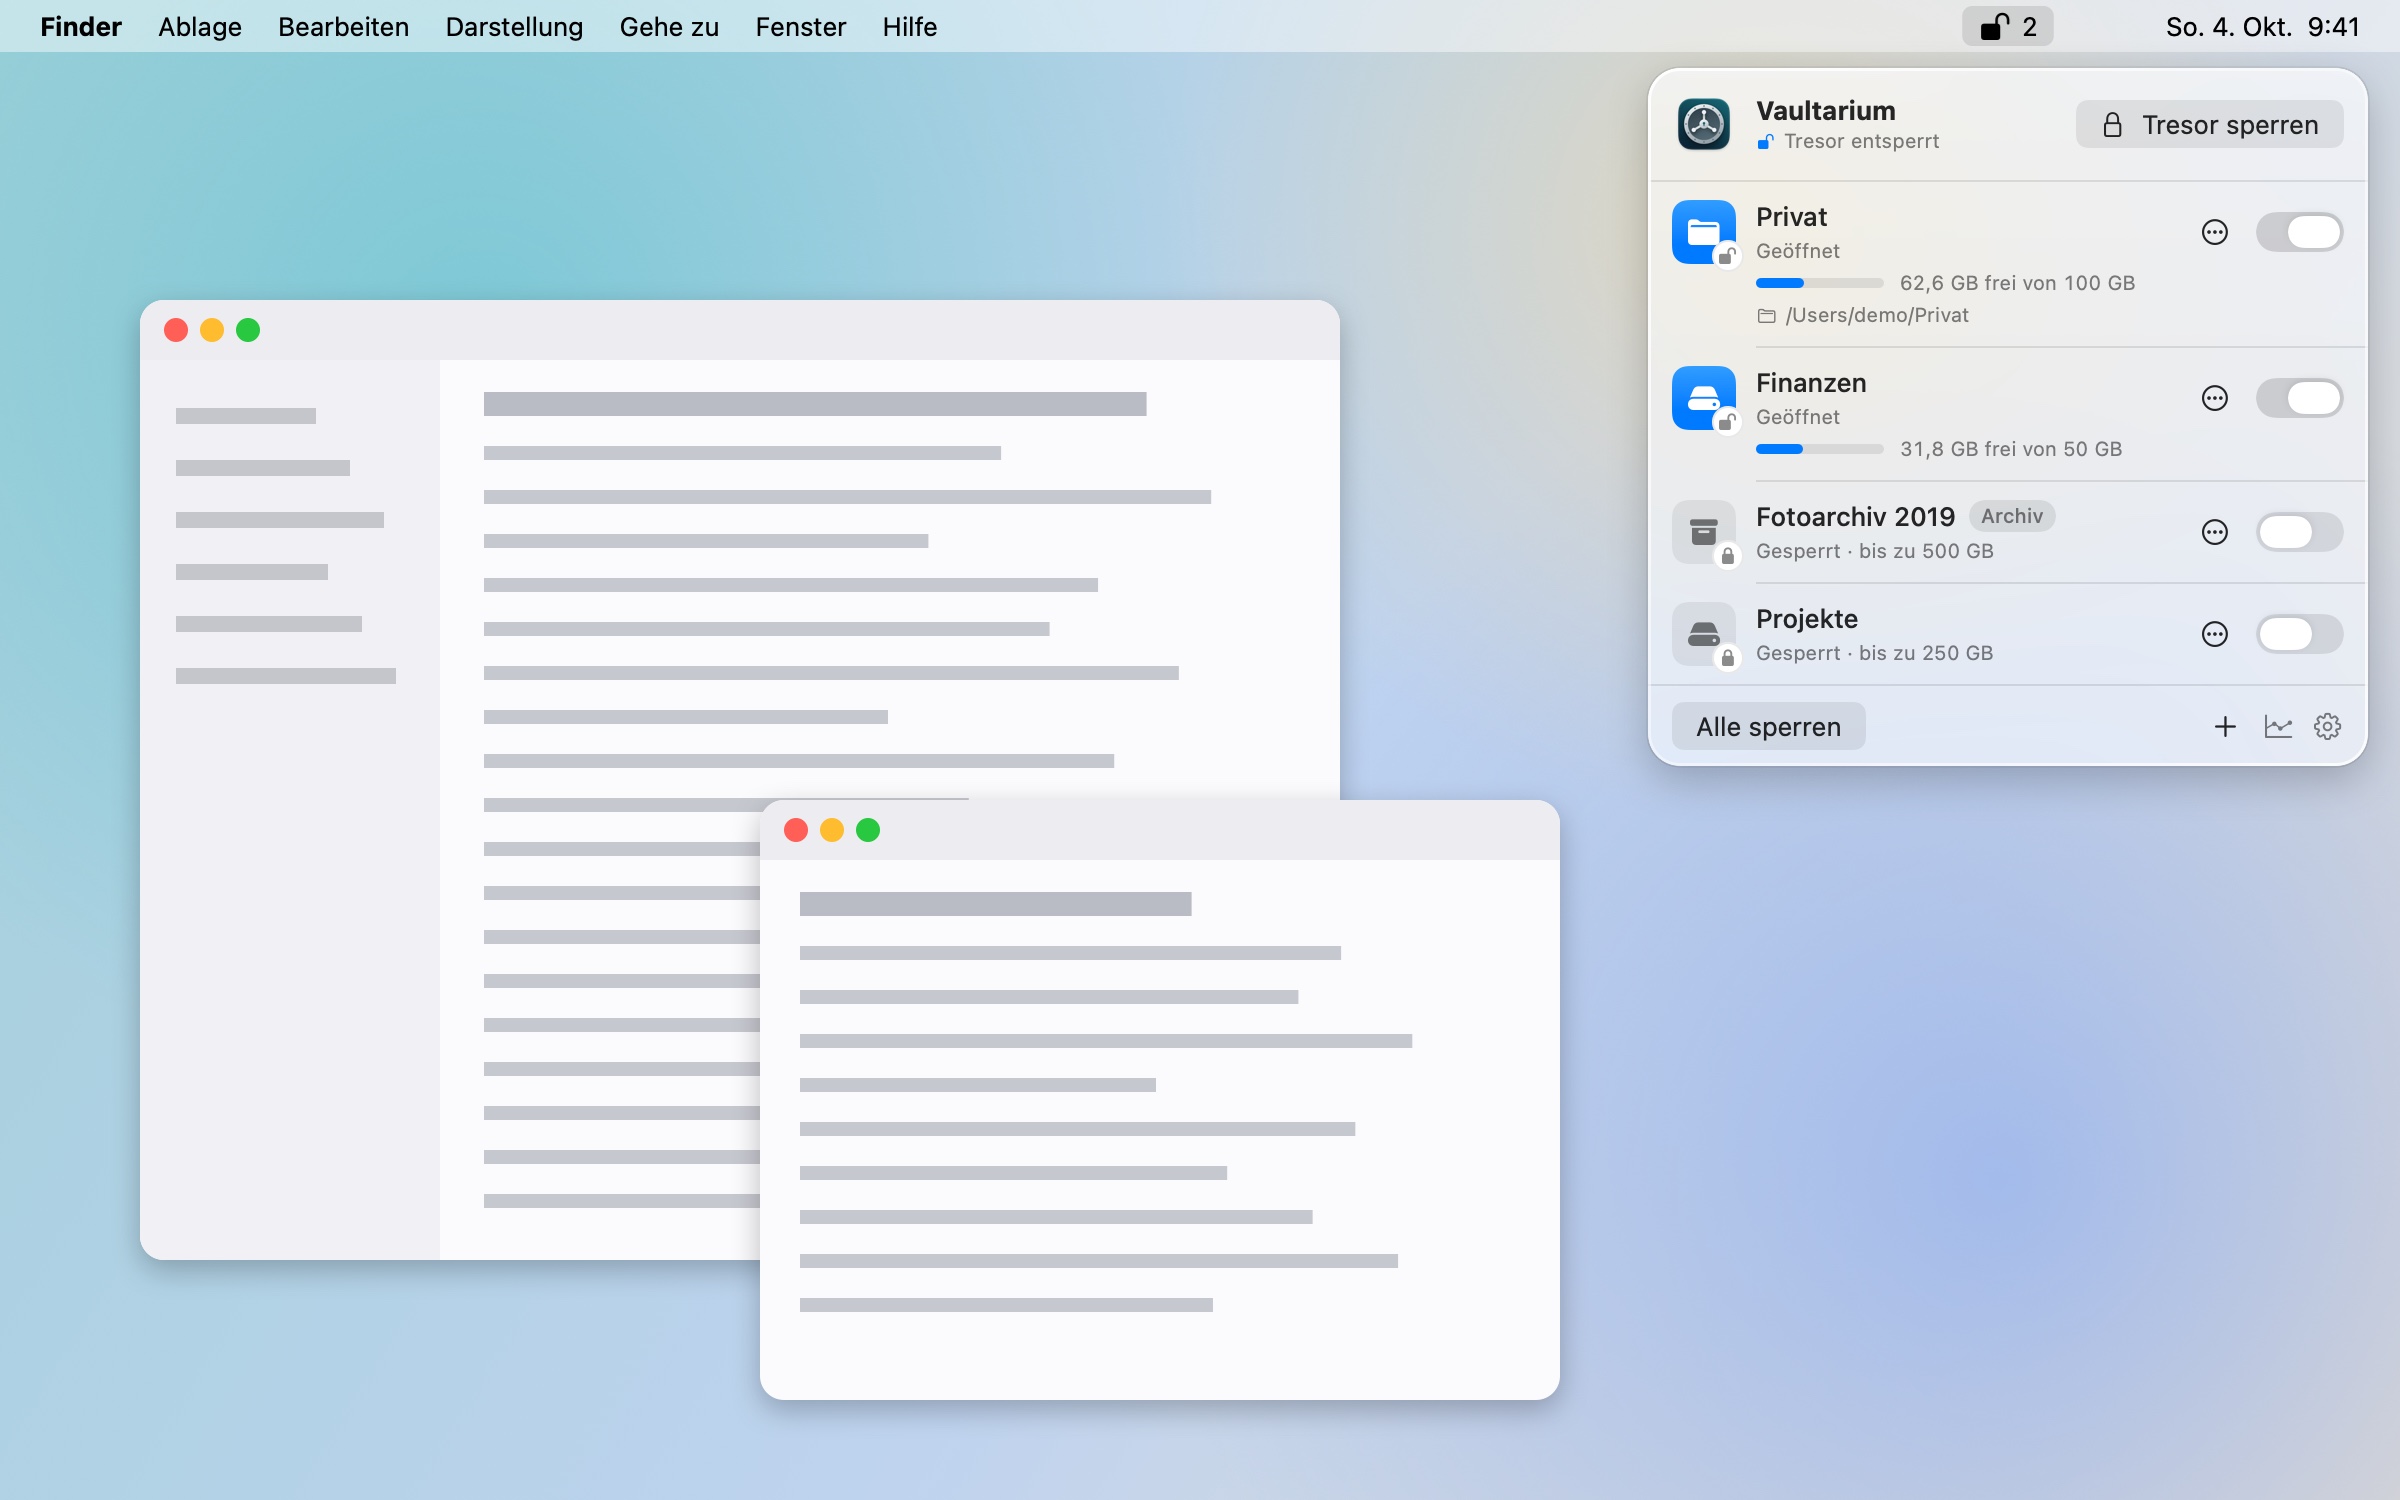
Task: Close the large back window
Action: [176, 330]
